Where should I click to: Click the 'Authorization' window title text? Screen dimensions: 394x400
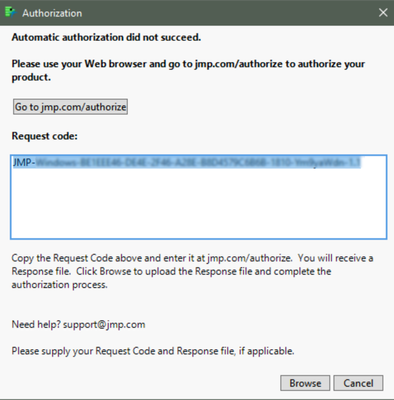tap(52, 13)
